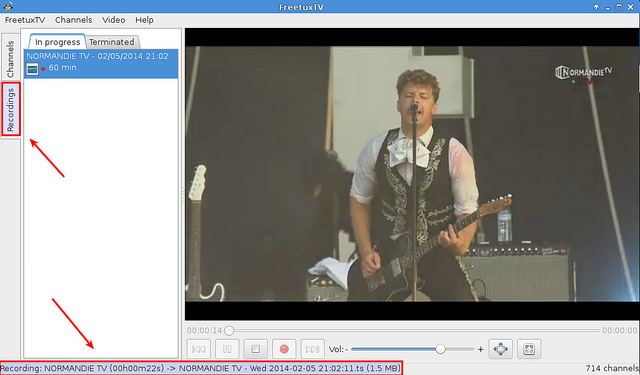The height and width of the screenshot is (375, 640).
Task: Open the vertical Channels tab
Action: pos(10,59)
